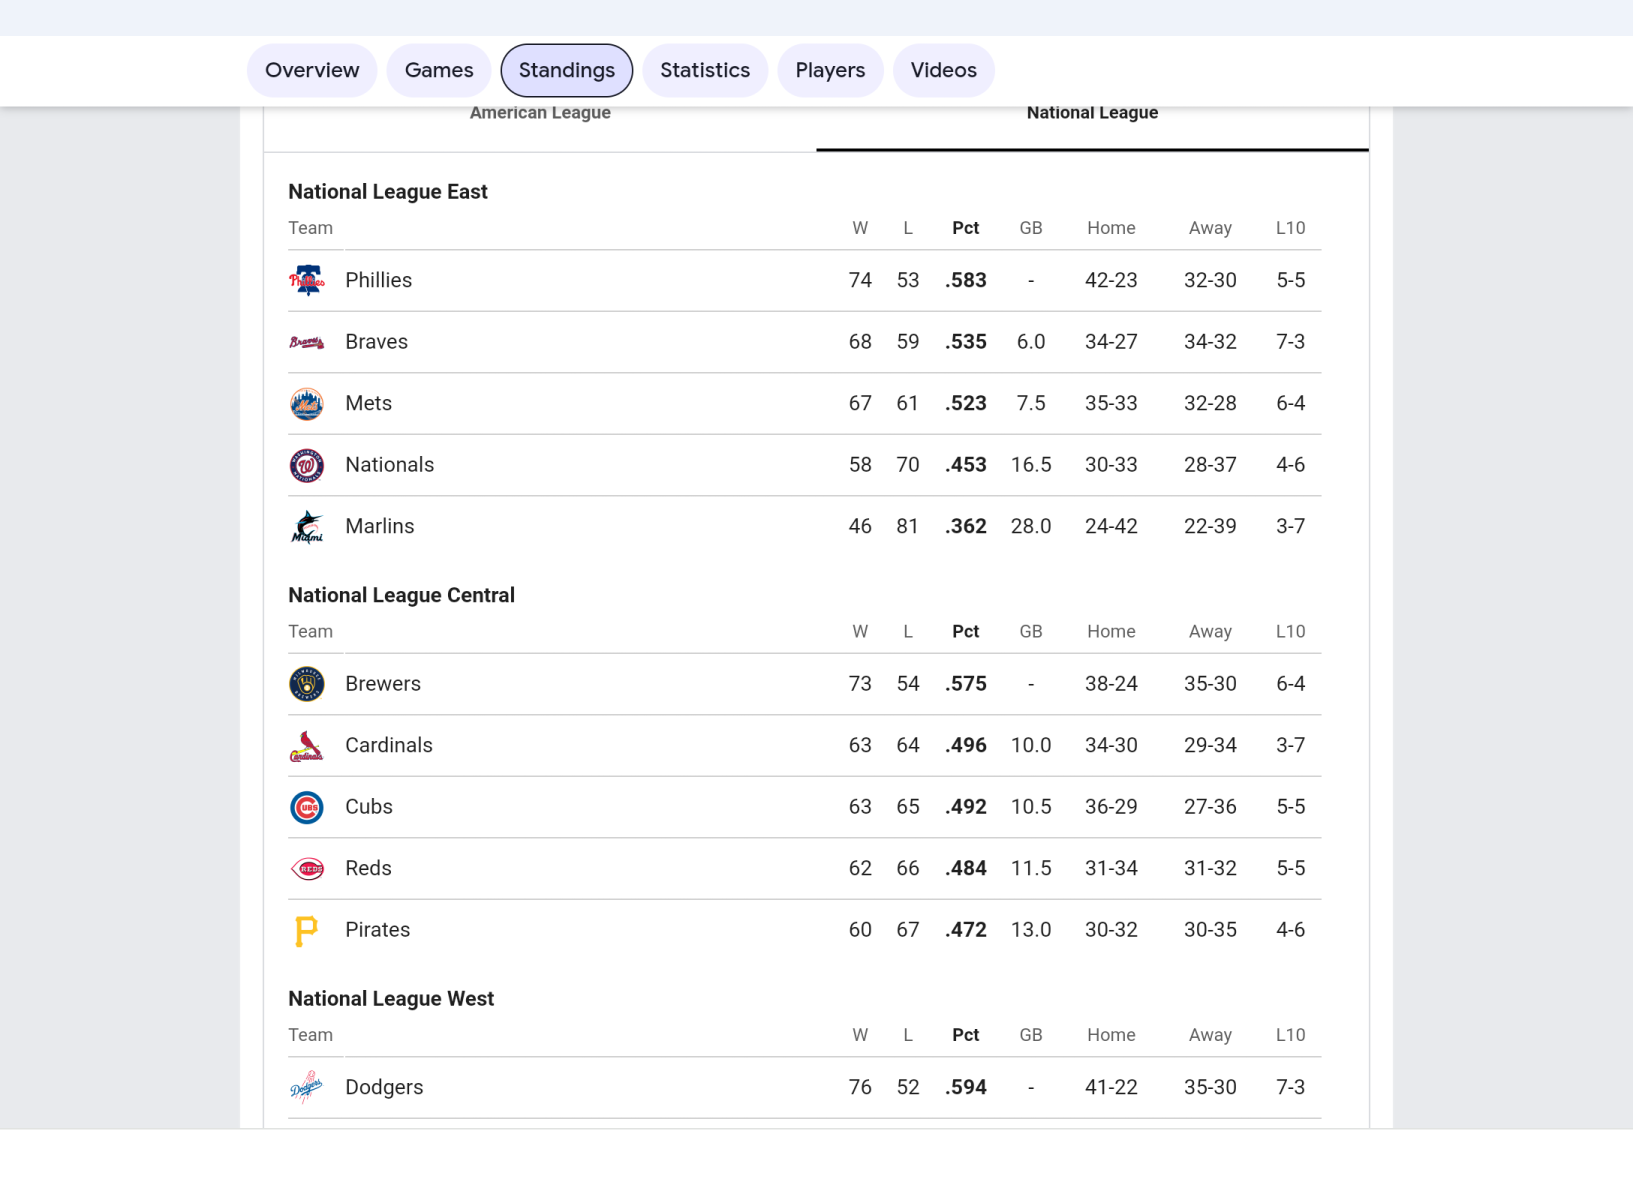This screenshot has height=1200, width=1633.
Task: Click the Pirates P logo
Action: click(307, 931)
